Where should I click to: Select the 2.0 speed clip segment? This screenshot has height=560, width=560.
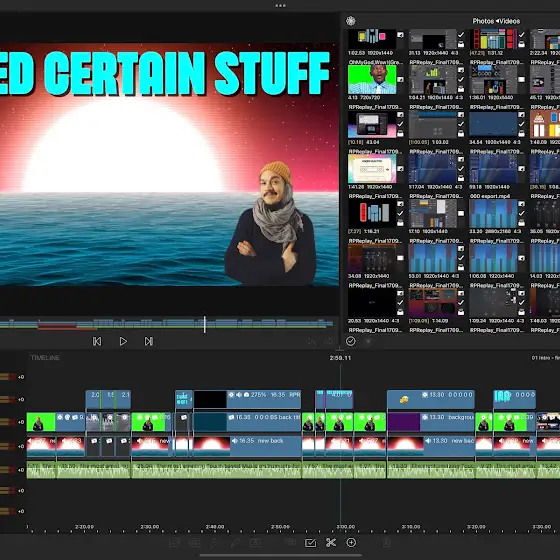tap(93, 399)
